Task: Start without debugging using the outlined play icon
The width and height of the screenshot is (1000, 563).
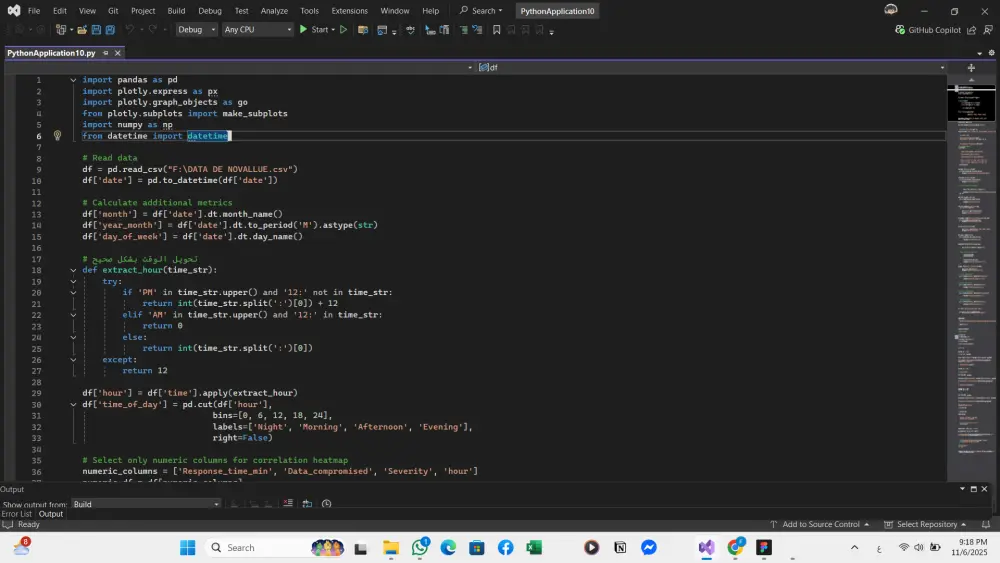Action: [x=343, y=29]
